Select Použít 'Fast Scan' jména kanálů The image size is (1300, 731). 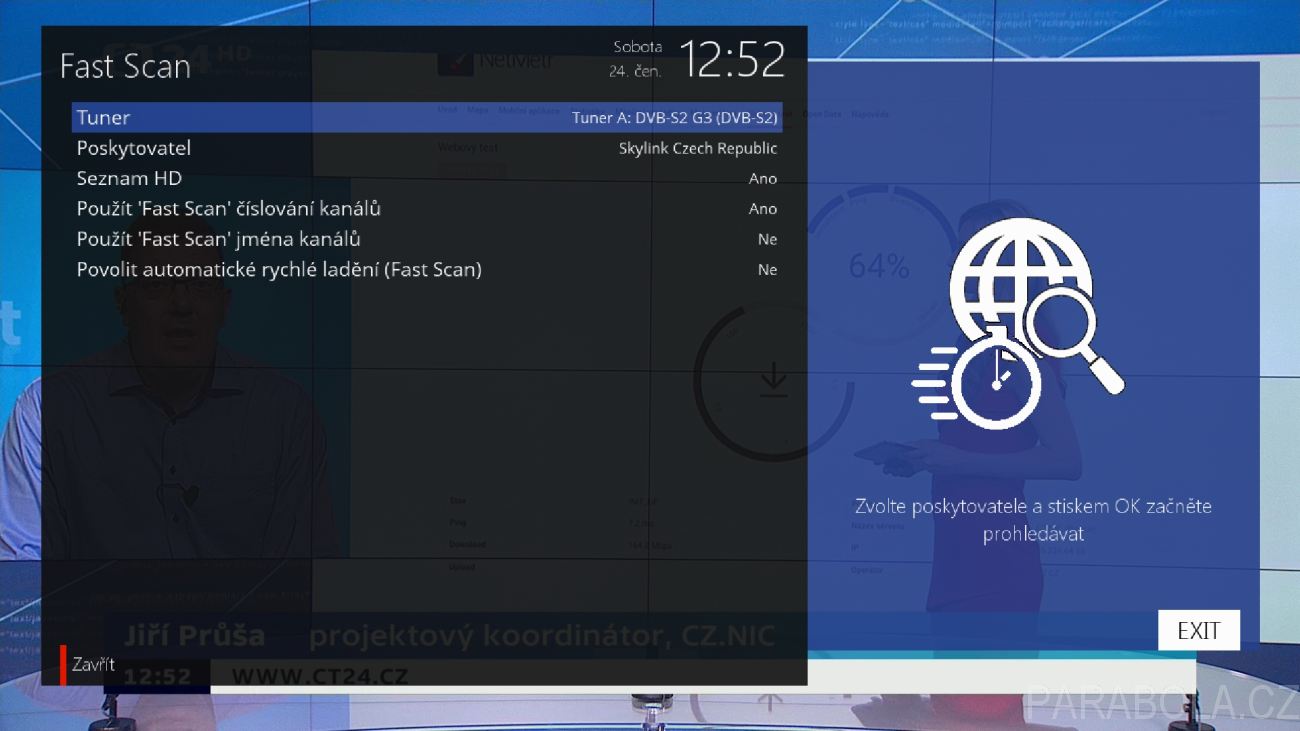[427, 239]
